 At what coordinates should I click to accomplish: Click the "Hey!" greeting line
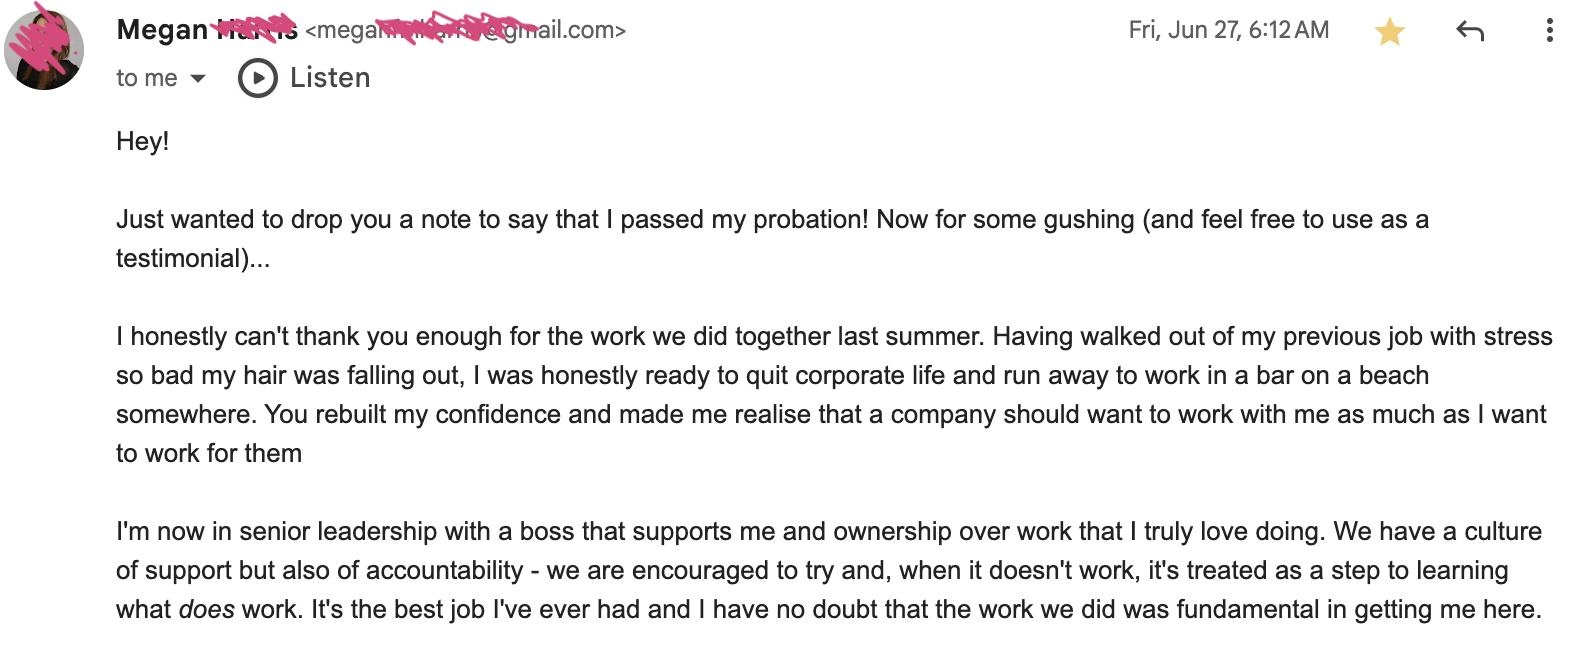(x=142, y=141)
